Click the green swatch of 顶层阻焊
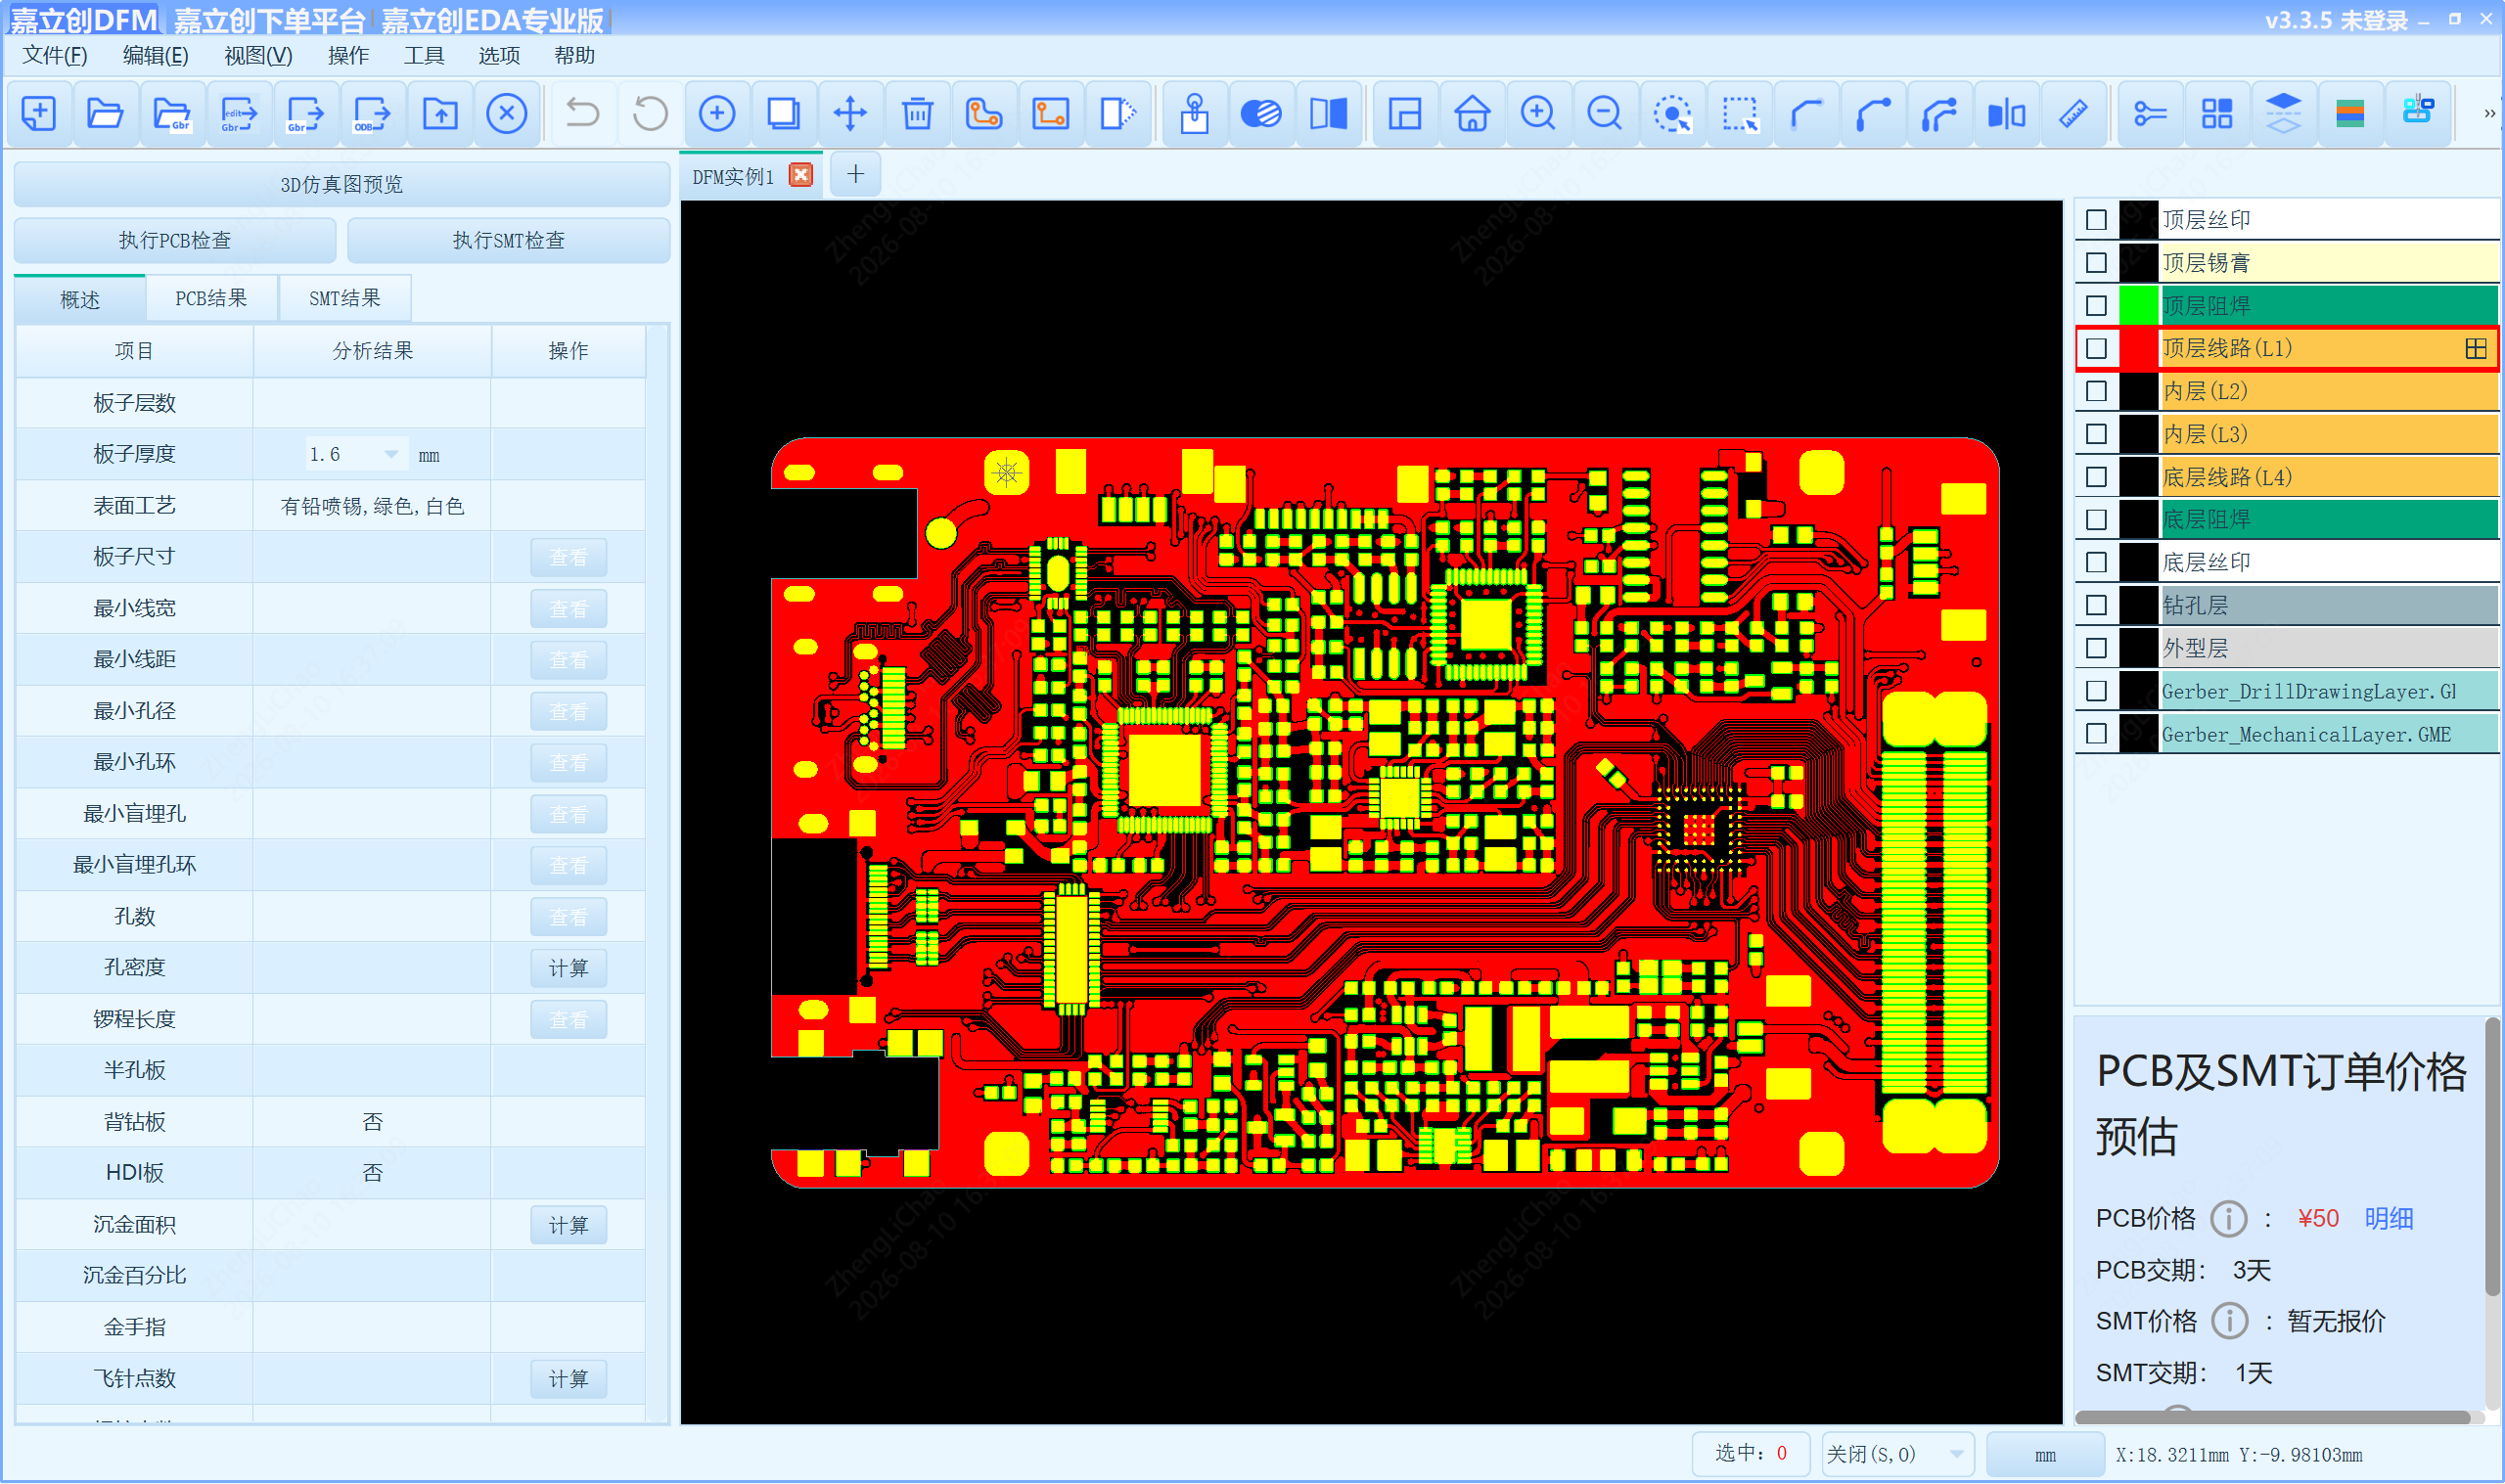 point(2139,306)
